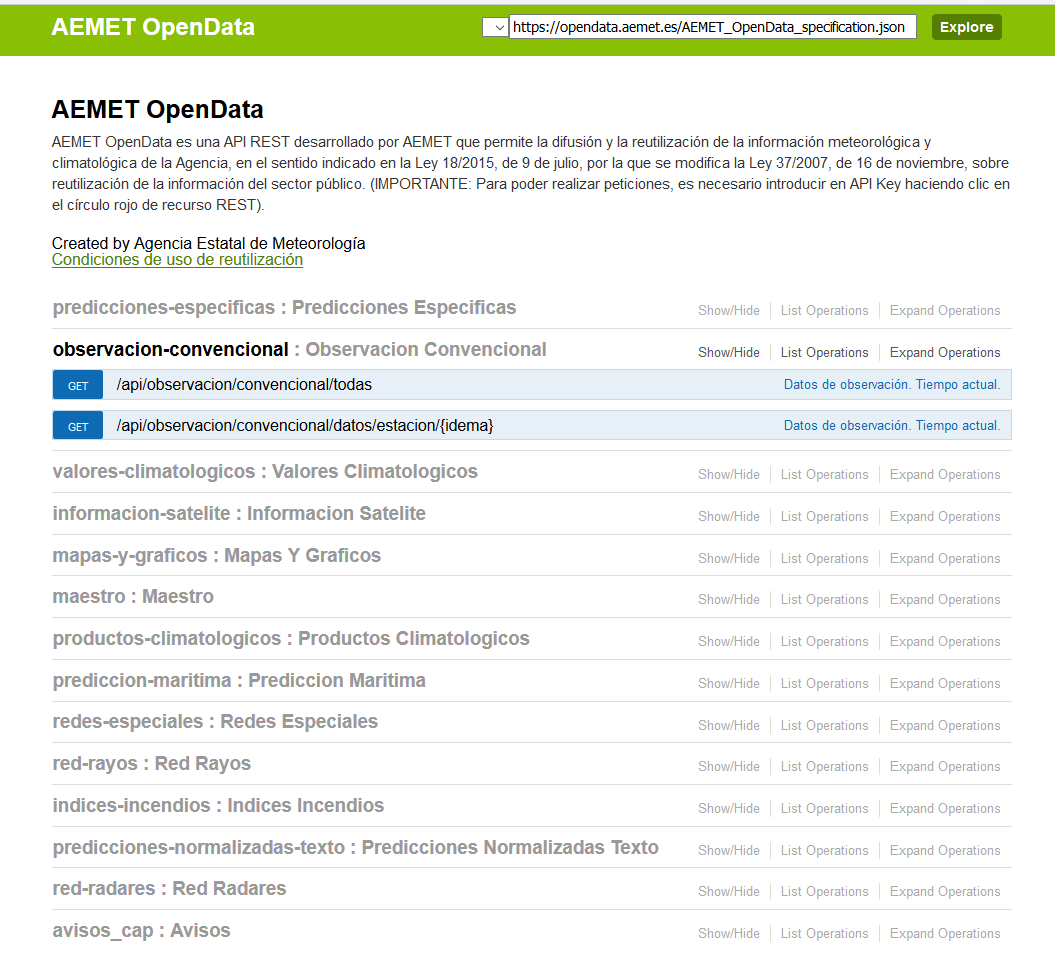Viewport: 1055px width, 969px height.
Task: Click List Operations for indices-incendios
Action: 824,808
